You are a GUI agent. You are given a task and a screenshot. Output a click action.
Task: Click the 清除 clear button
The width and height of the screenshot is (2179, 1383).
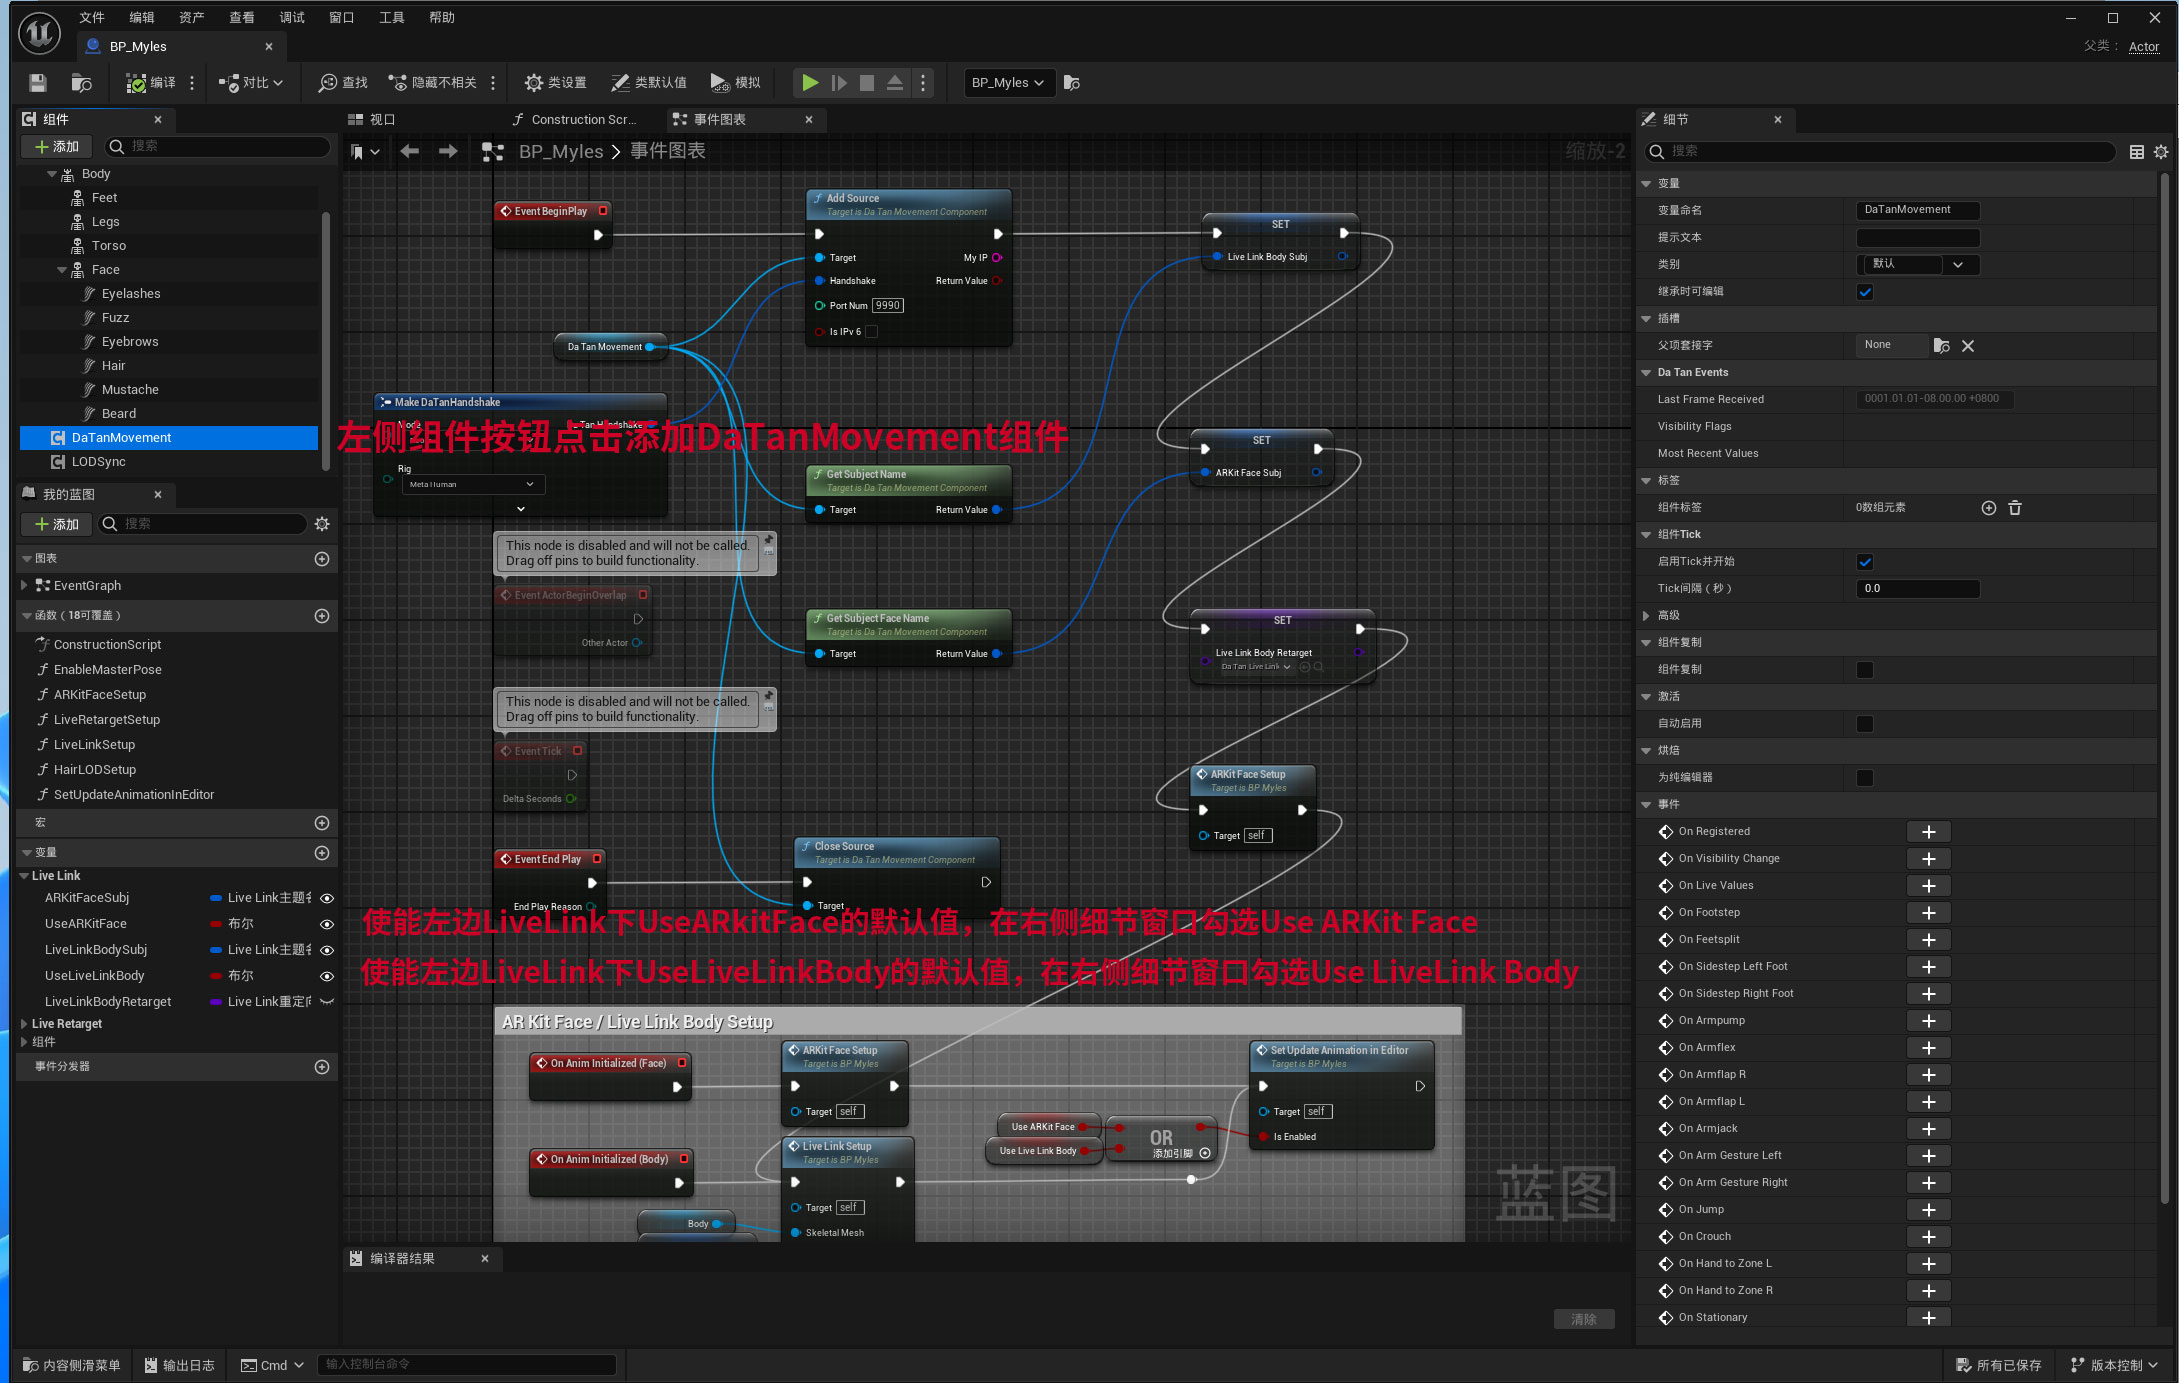point(1583,1320)
